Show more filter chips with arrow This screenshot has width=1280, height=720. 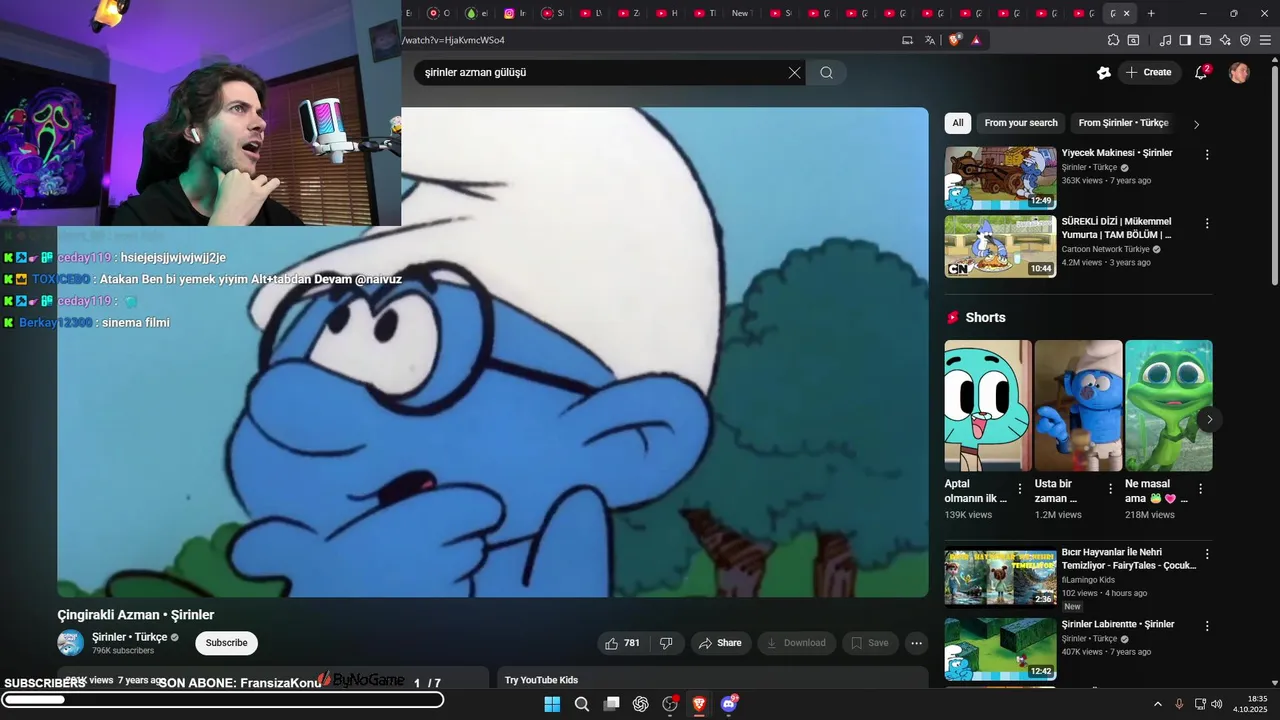tap(1196, 124)
